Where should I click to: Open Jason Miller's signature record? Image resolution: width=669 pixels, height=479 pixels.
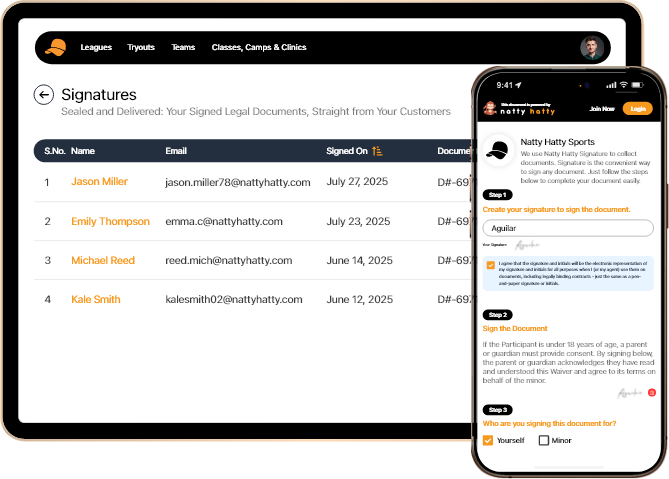99,182
